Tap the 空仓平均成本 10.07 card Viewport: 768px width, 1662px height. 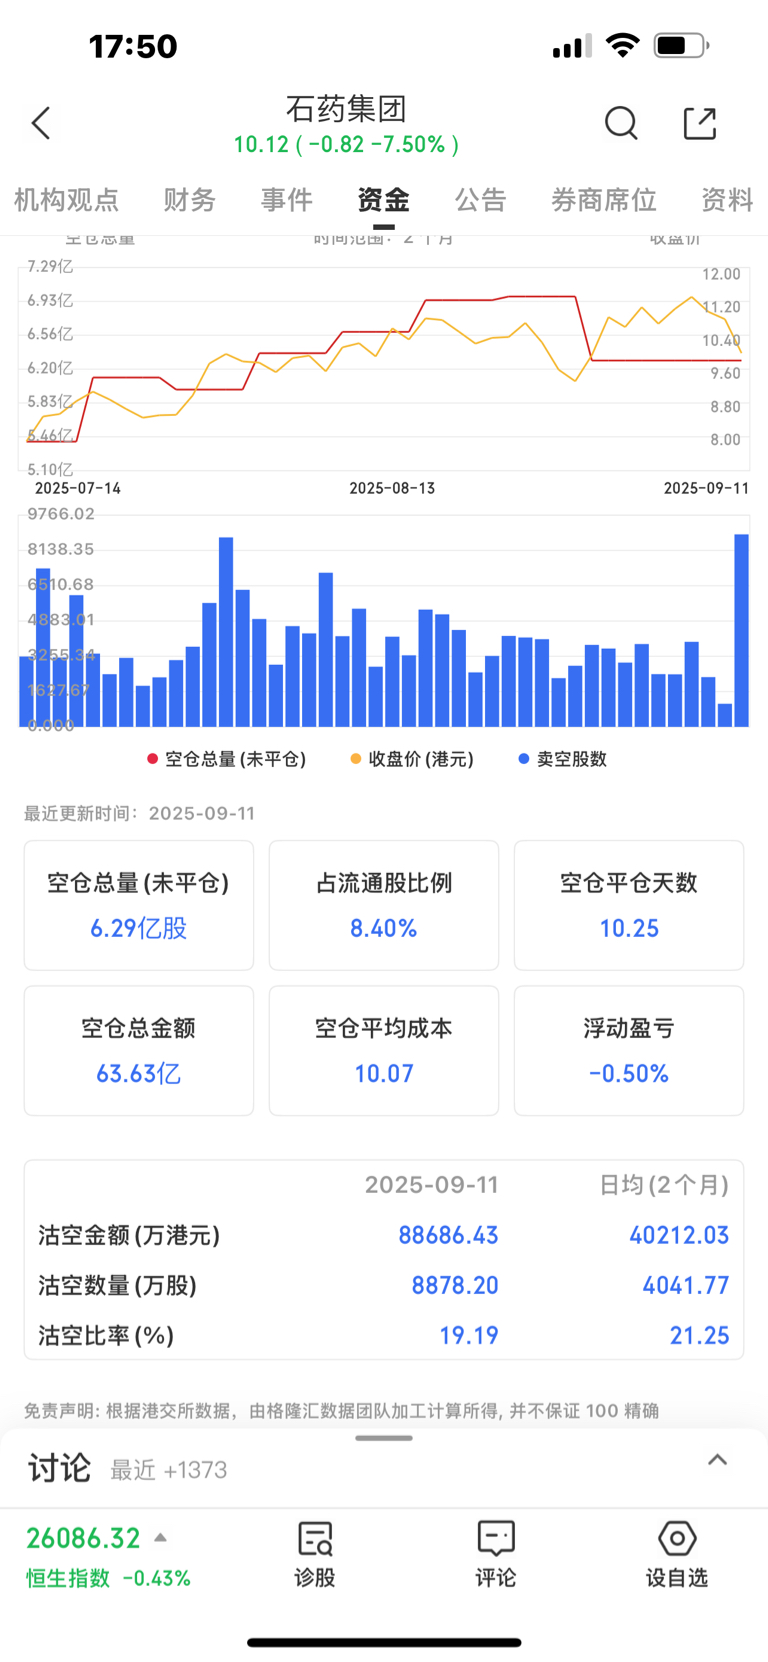click(384, 1050)
